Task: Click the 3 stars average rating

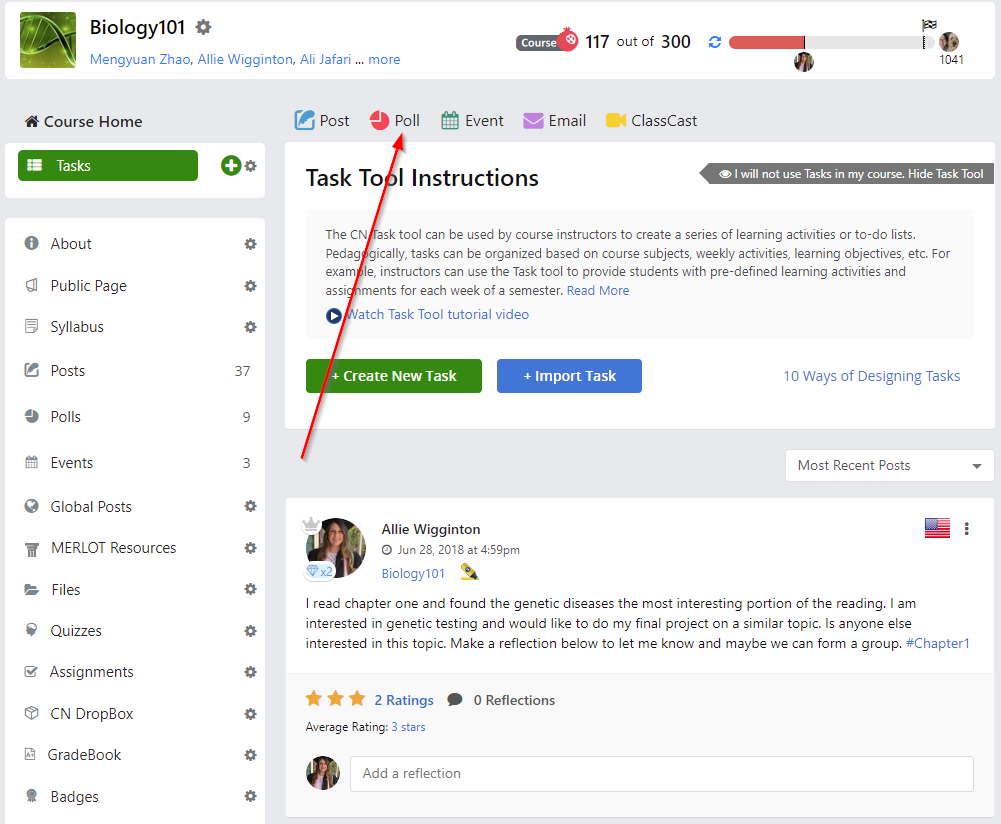Action: (x=408, y=727)
